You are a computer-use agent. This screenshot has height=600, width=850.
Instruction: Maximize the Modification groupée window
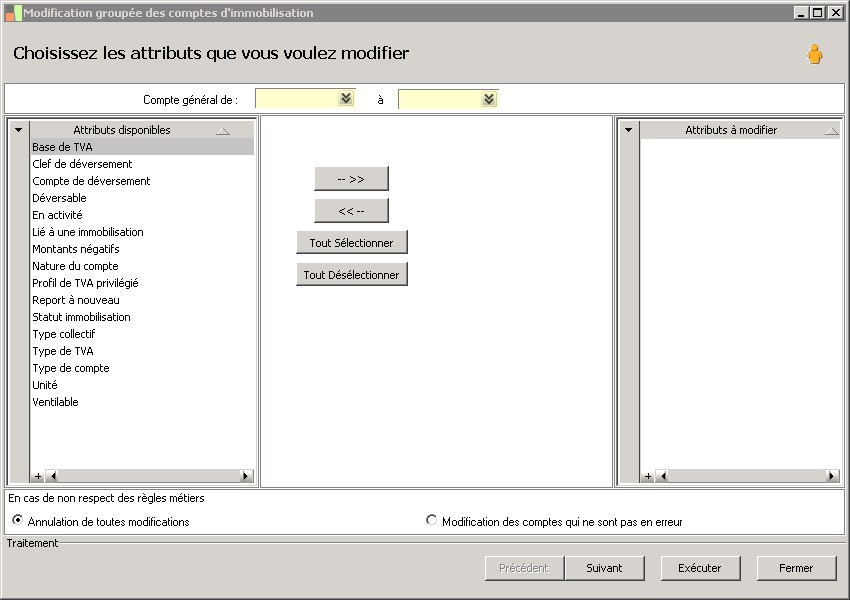tap(818, 12)
